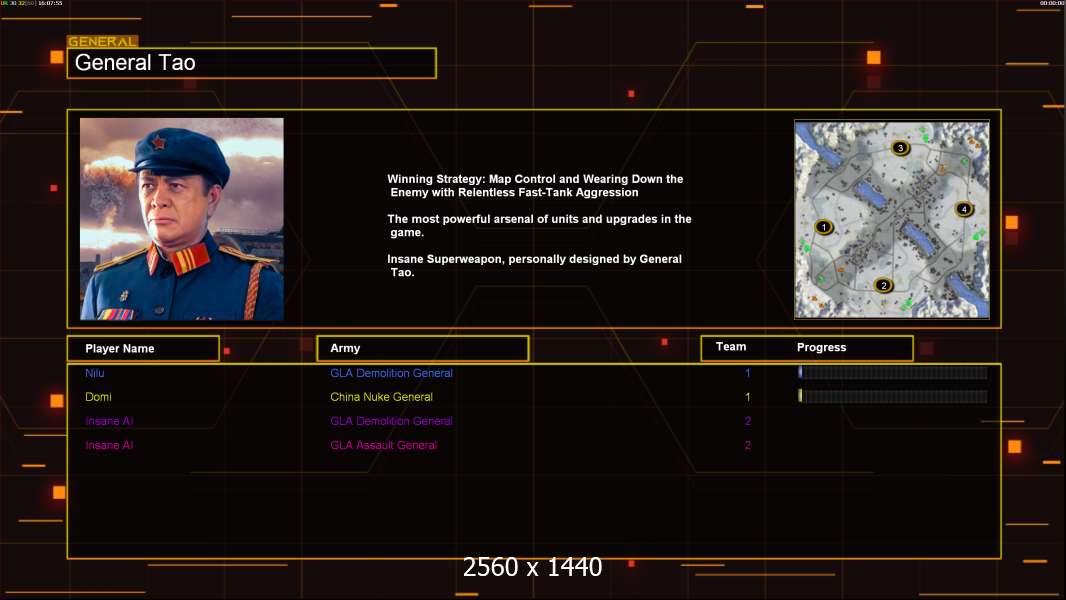
Task: Click the 'GENERAL' label tag
Action: click(x=103, y=41)
